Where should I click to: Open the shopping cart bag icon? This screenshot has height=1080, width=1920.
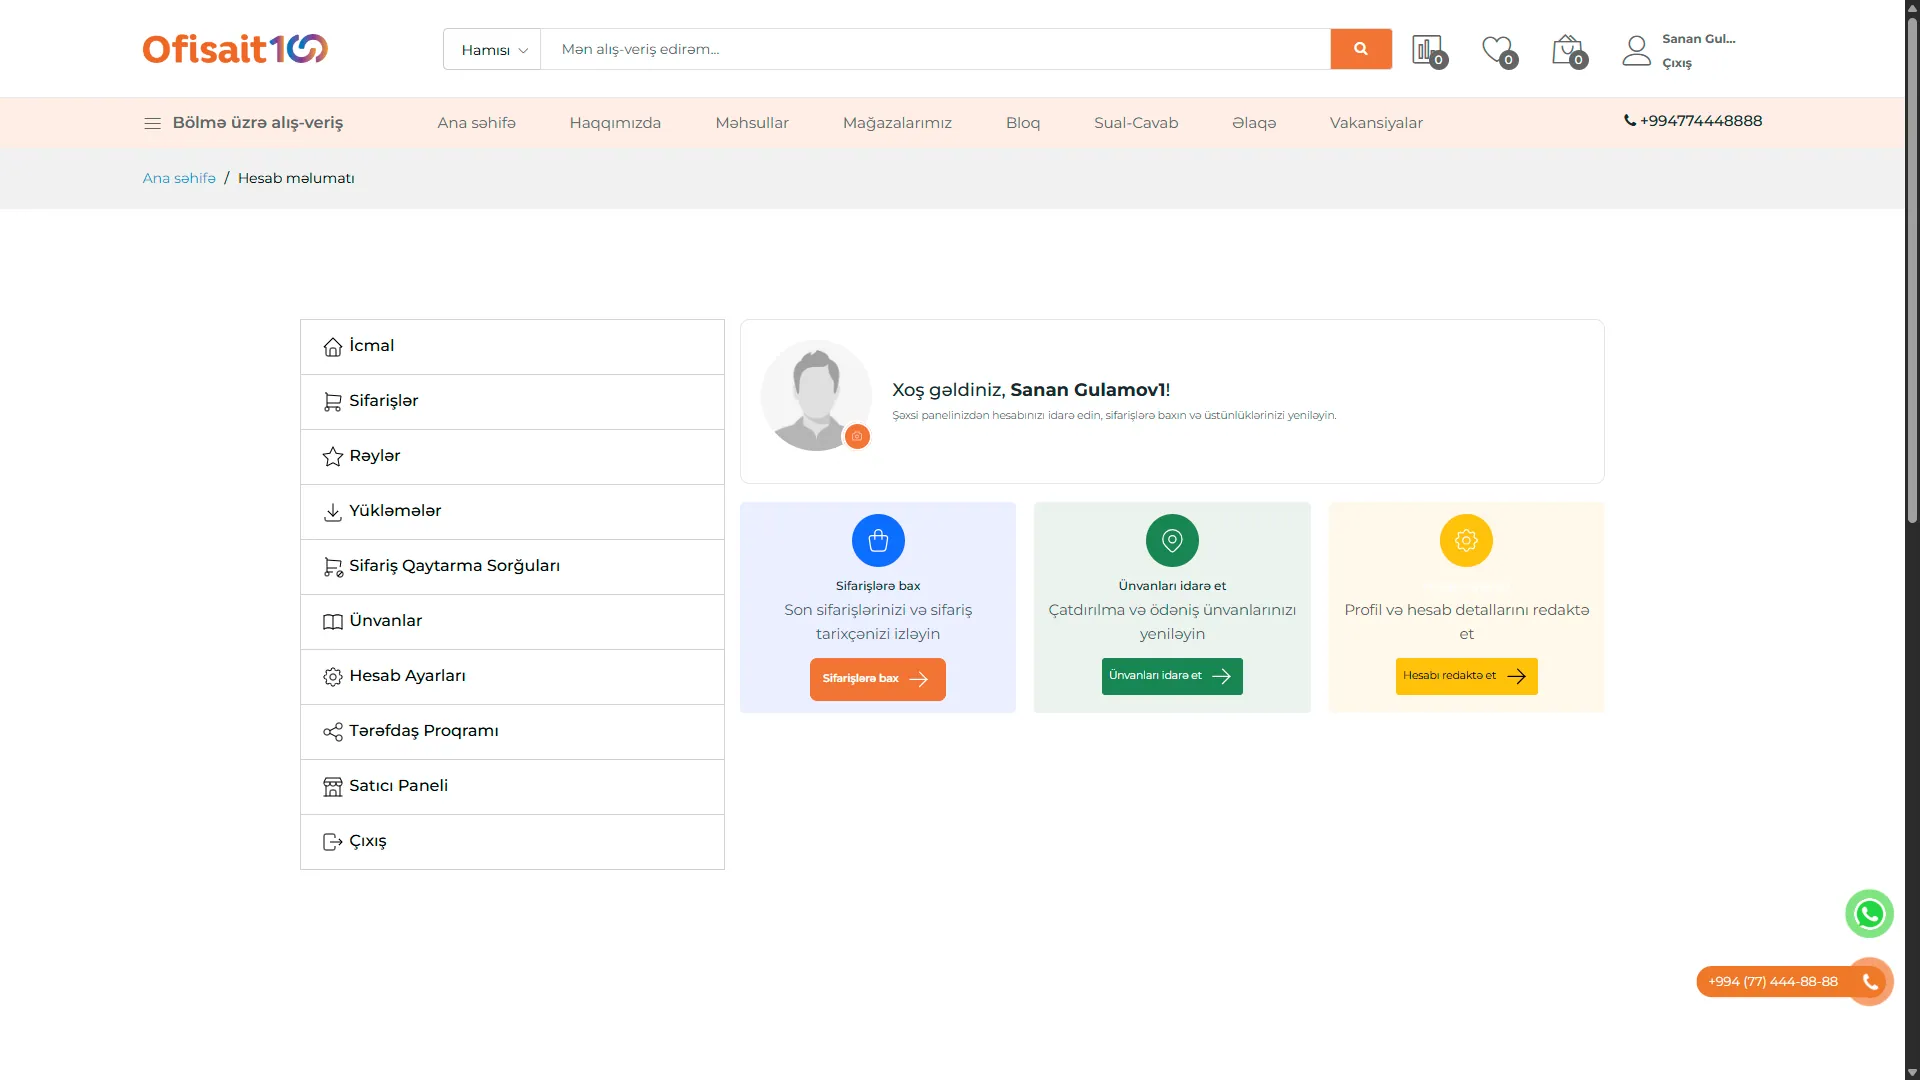1568,50
